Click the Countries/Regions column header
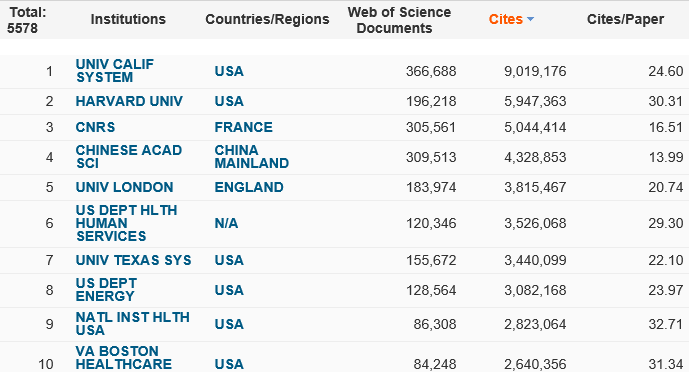 coord(267,19)
